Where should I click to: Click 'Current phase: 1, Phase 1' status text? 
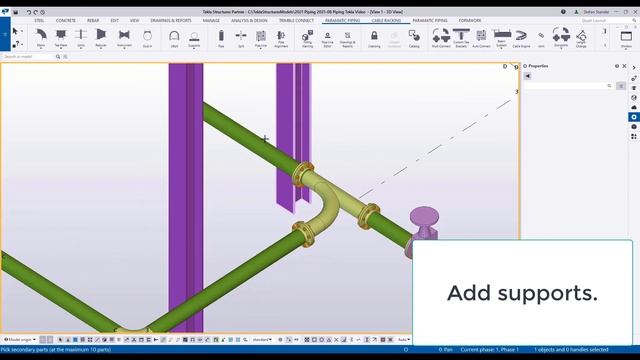click(x=489, y=350)
